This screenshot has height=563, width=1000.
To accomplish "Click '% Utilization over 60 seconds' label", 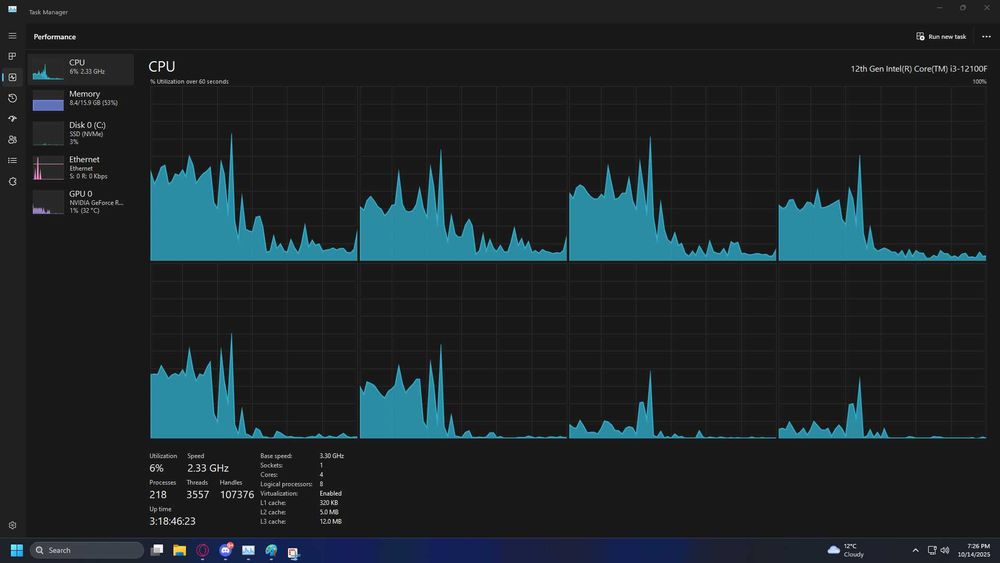I will [189, 82].
